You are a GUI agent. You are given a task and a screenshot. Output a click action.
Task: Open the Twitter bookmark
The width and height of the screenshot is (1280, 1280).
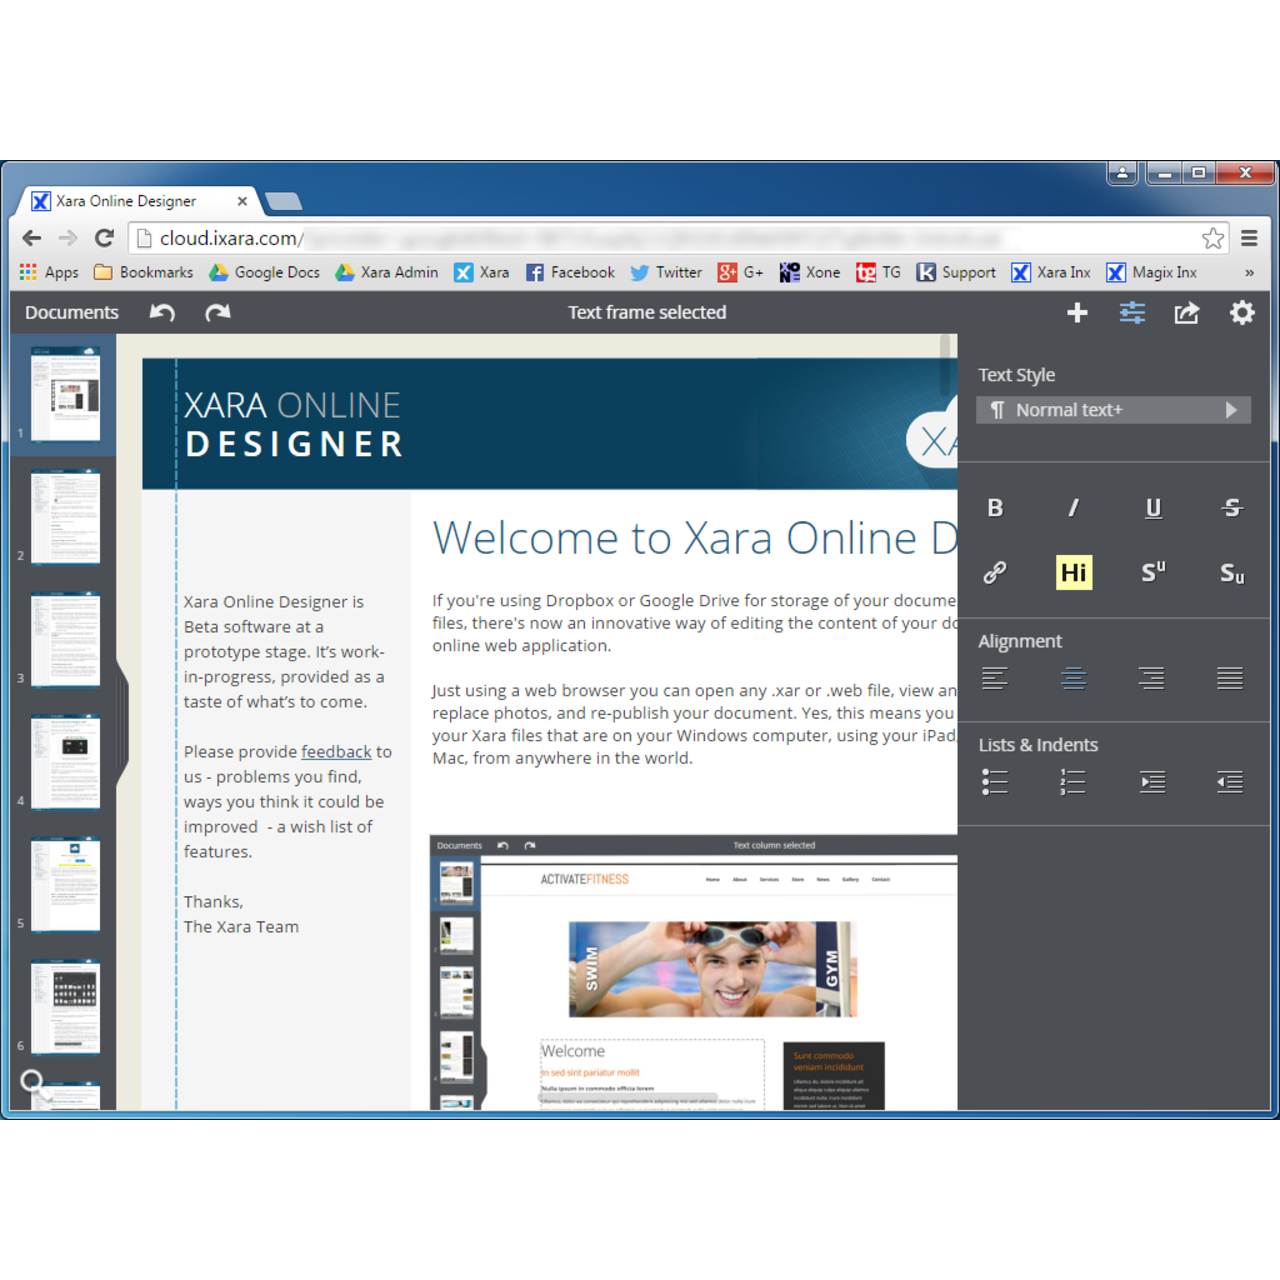pos(666,272)
